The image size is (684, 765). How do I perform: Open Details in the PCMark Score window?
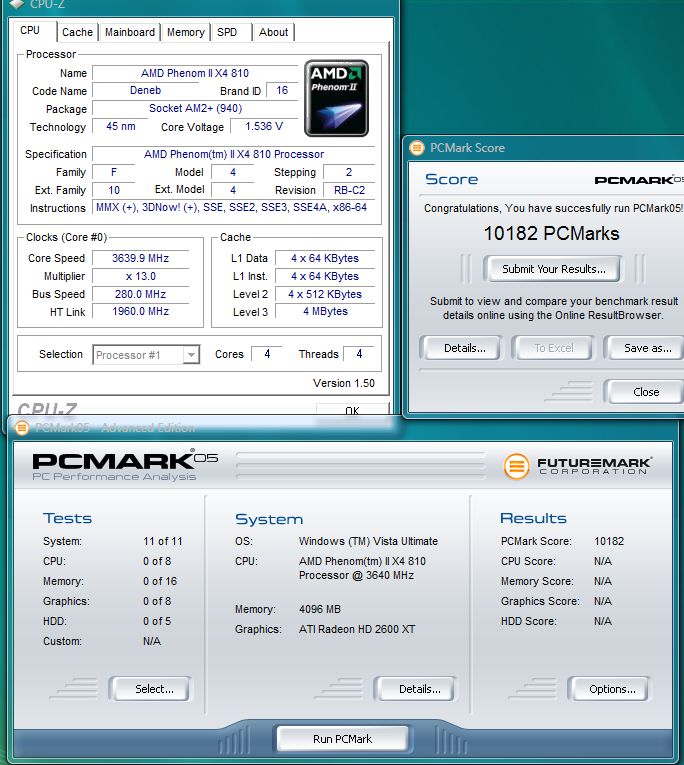[x=461, y=348]
